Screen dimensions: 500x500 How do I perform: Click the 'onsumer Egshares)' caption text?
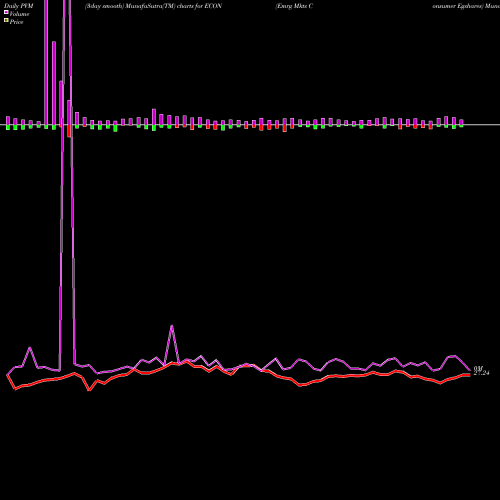pyautogui.click(x=458, y=6)
